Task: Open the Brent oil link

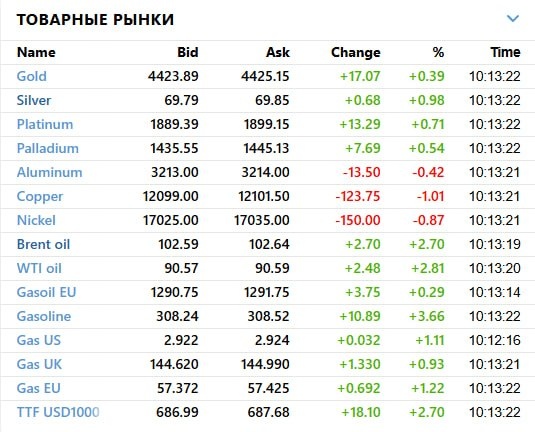Action: pyautogui.click(x=43, y=244)
